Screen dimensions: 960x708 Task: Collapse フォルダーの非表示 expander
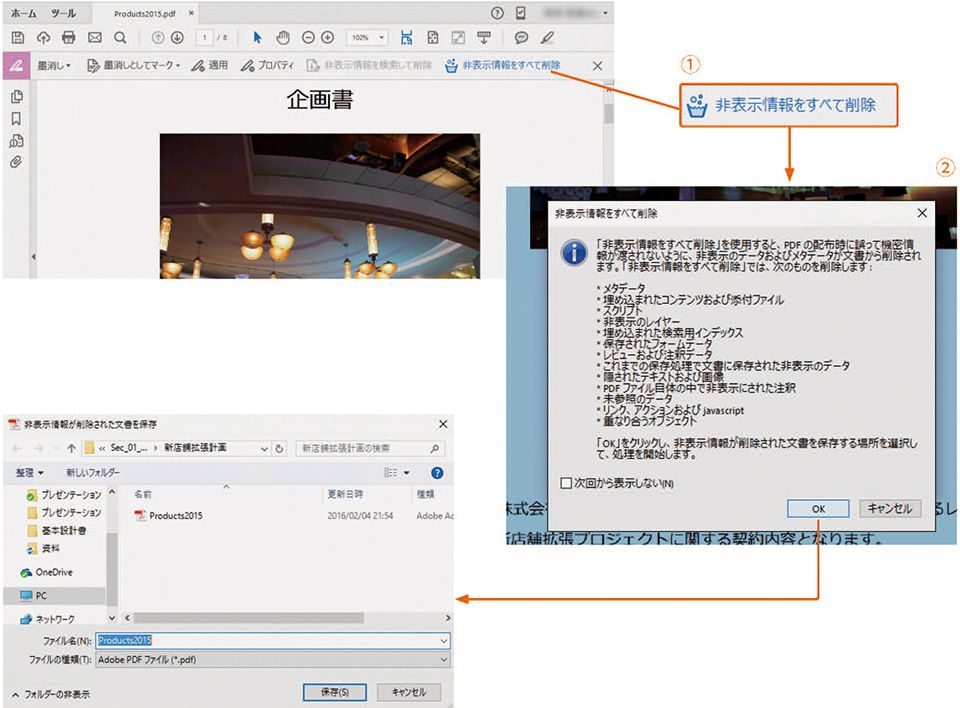click(51, 695)
